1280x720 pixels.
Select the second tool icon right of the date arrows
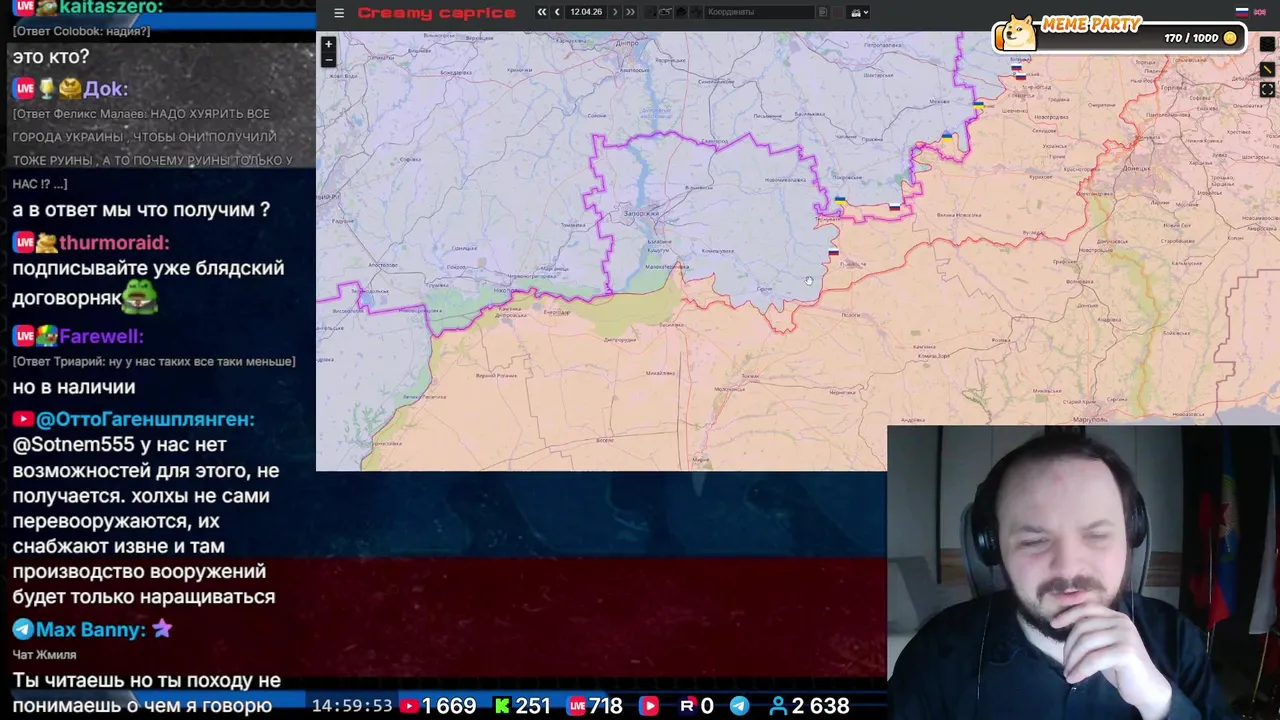pos(665,12)
